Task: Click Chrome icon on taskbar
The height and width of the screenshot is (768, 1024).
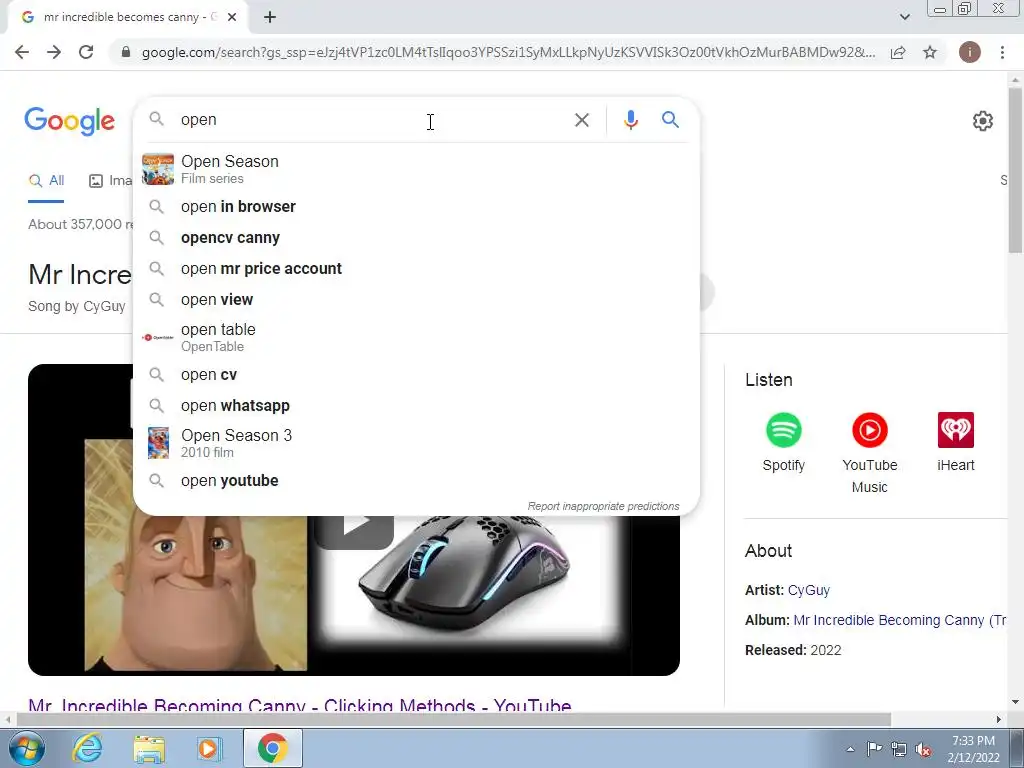Action: (x=272, y=748)
